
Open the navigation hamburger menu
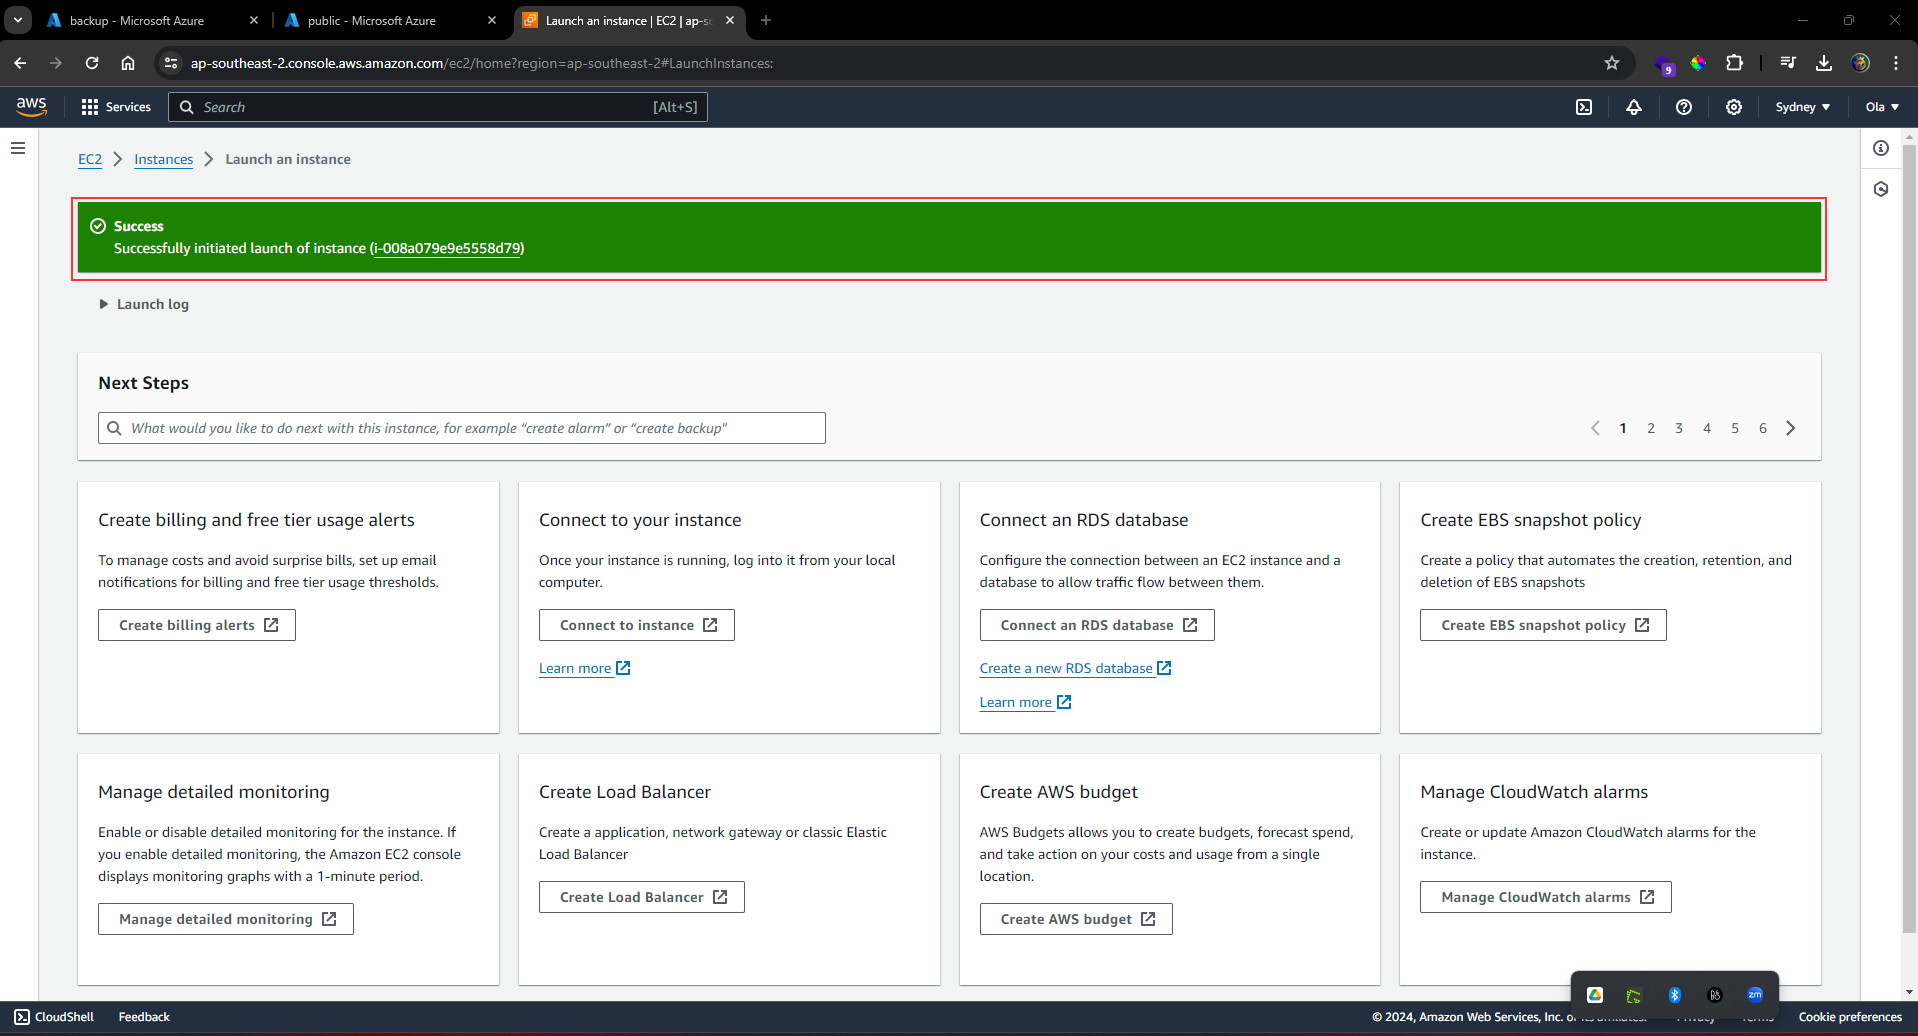coord(18,147)
